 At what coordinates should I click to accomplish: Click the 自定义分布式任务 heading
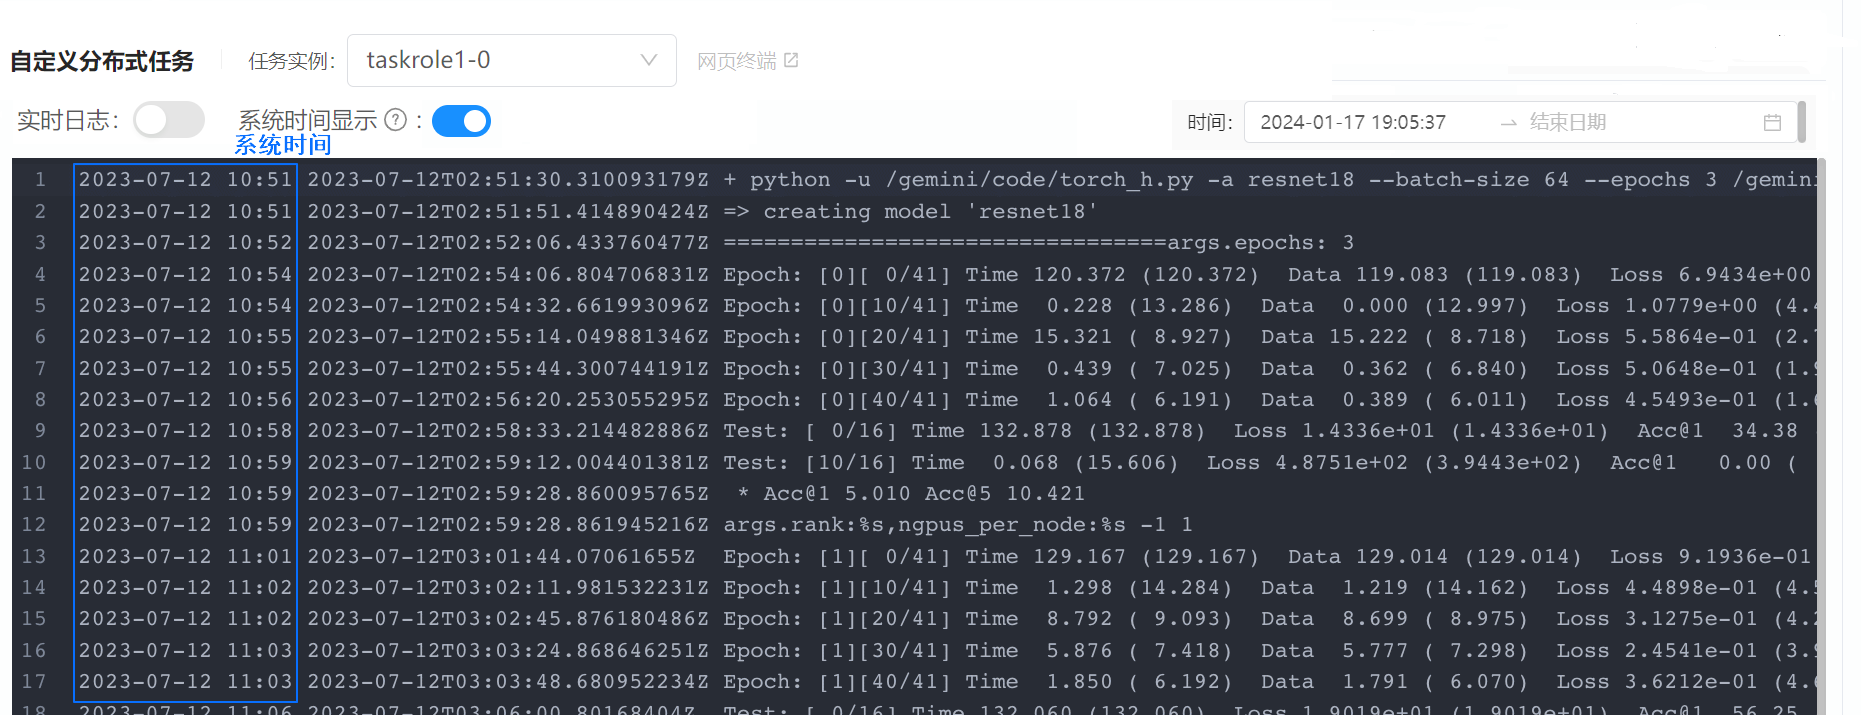click(102, 61)
